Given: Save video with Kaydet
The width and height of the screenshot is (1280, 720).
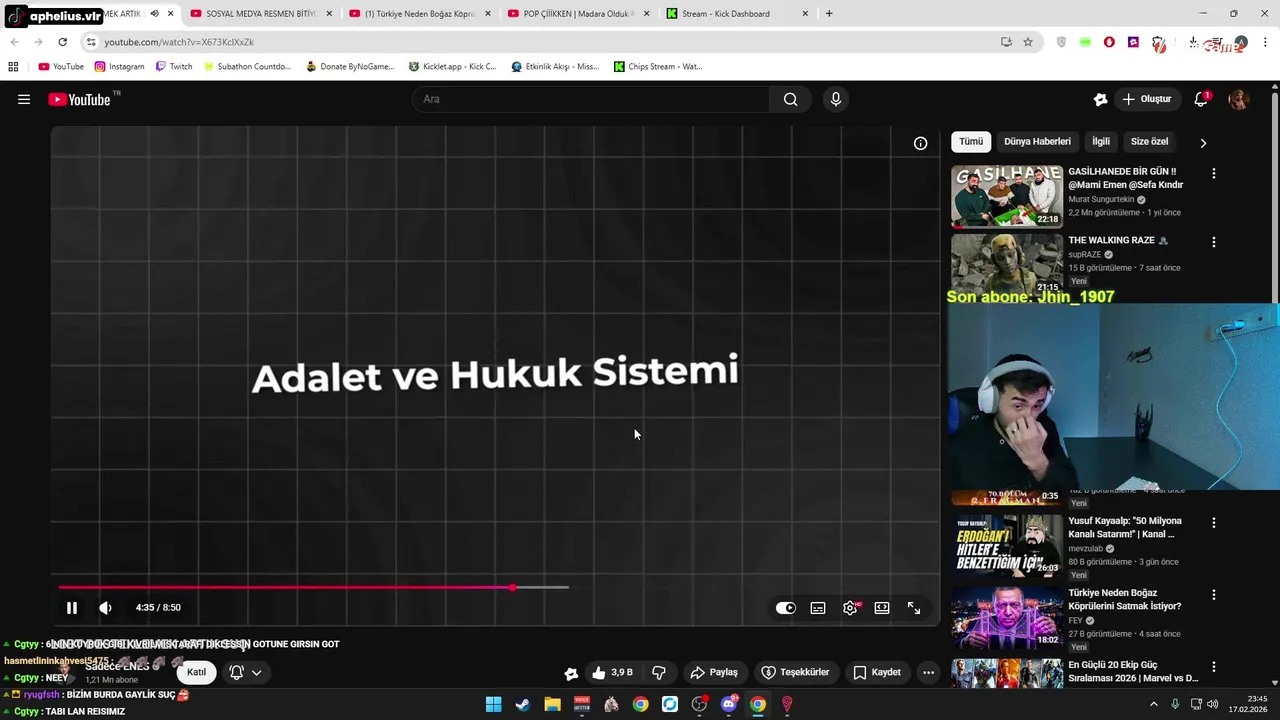Looking at the screenshot, I should click(877, 672).
